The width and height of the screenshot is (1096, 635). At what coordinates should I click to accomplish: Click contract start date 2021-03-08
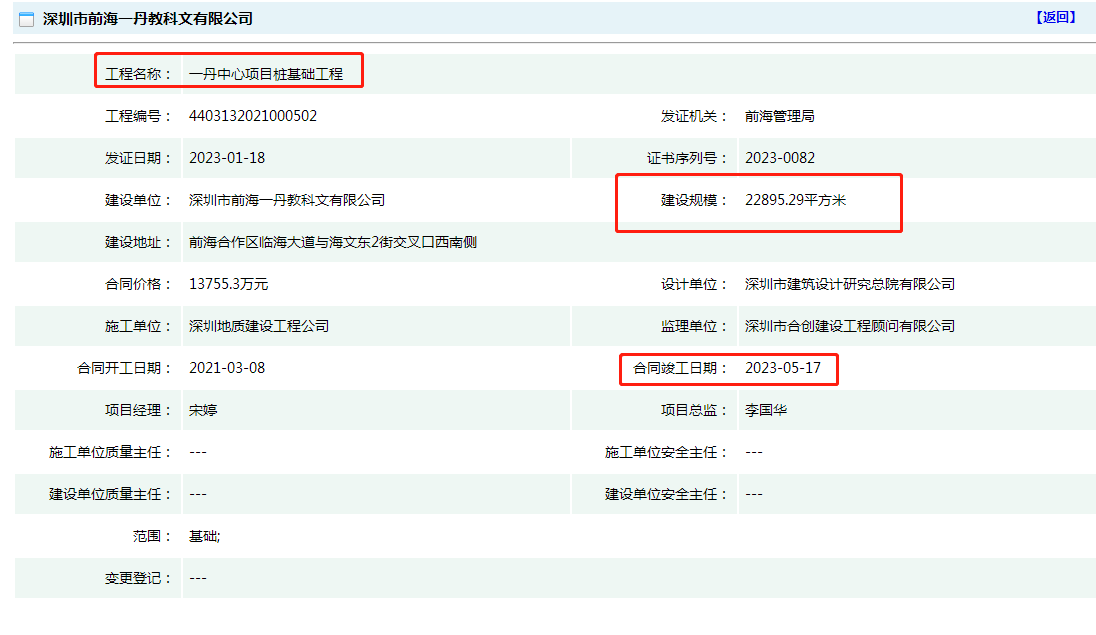point(227,368)
